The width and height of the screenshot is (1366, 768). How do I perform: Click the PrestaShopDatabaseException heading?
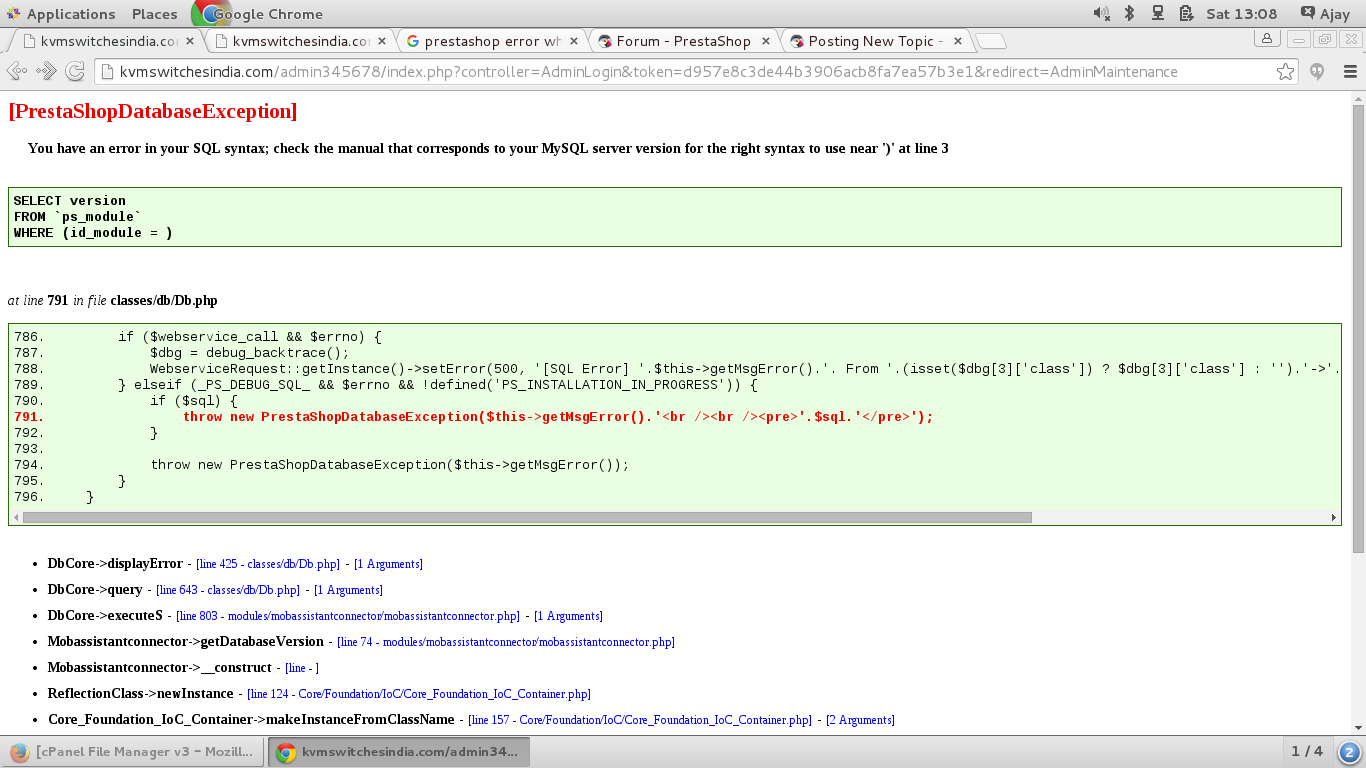[153, 111]
